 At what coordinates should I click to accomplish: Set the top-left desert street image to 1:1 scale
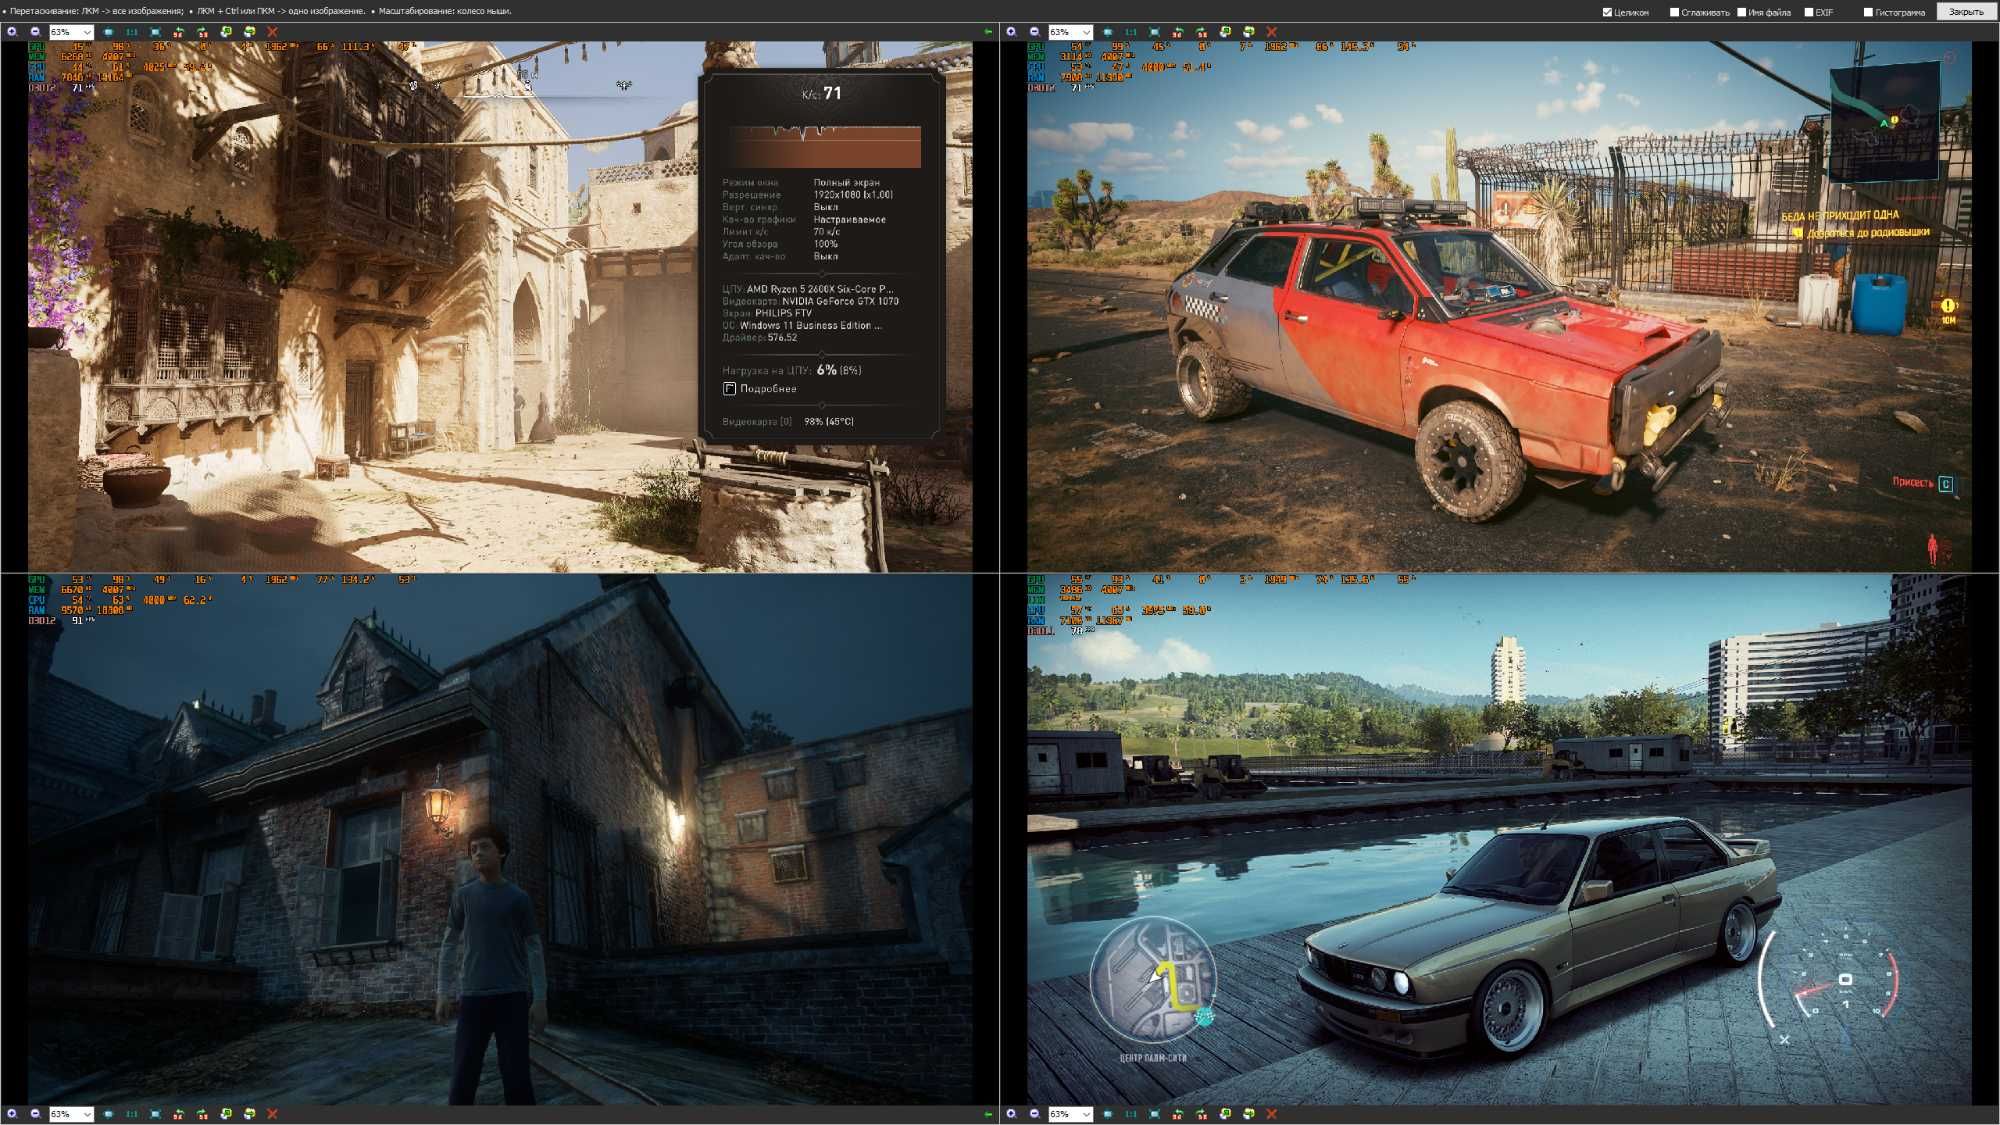coord(131,32)
